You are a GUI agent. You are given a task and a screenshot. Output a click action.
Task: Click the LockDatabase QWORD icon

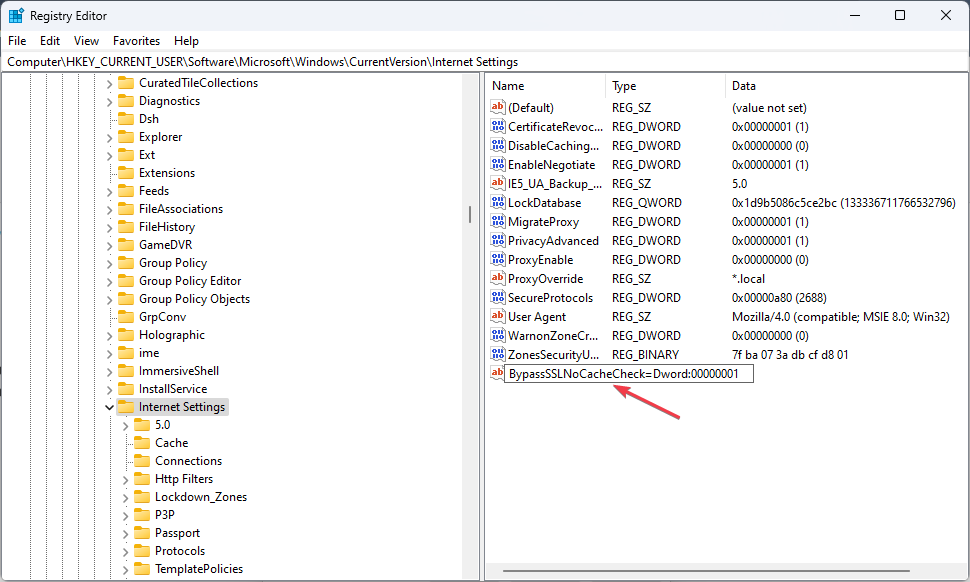coord(497,202)
